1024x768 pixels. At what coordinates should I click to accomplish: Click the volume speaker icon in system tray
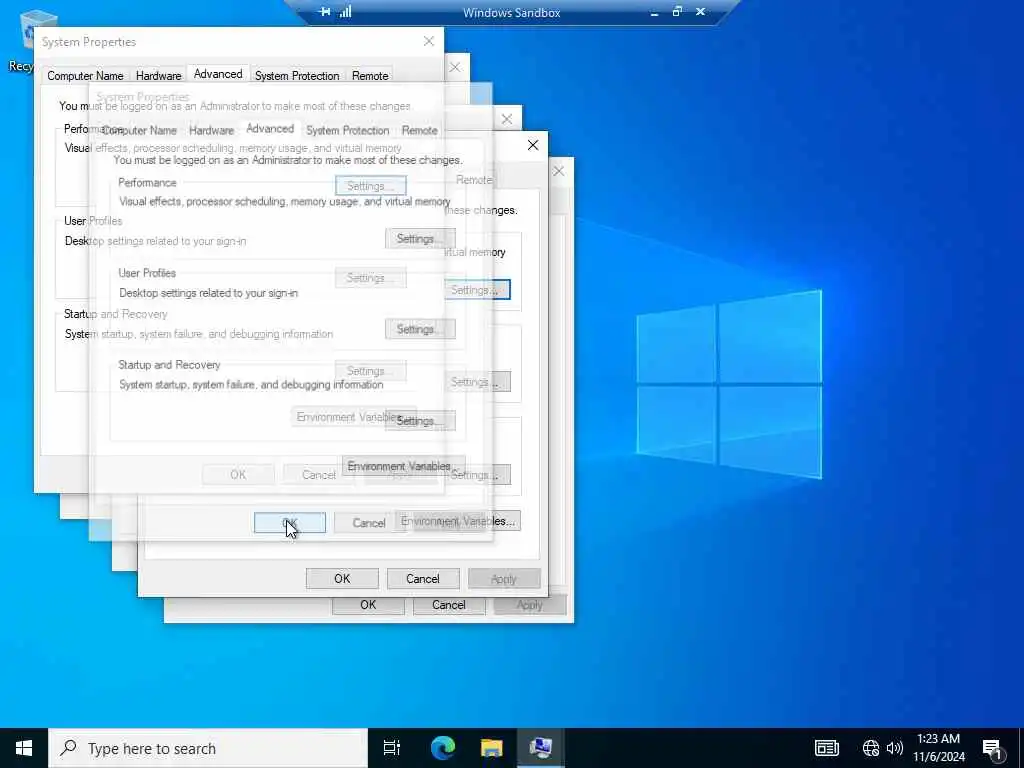point(895,748)
